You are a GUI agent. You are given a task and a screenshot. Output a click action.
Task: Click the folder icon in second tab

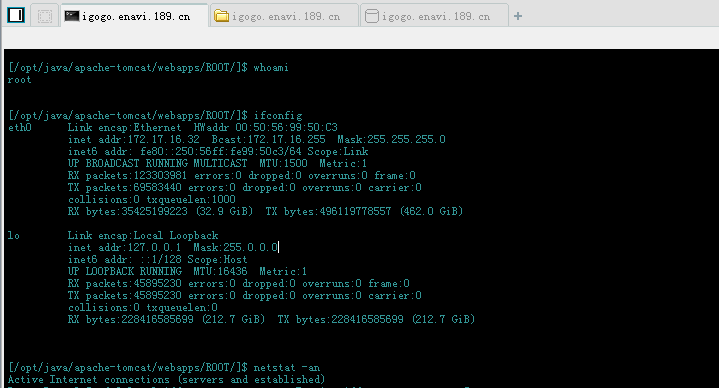point(221,16)
